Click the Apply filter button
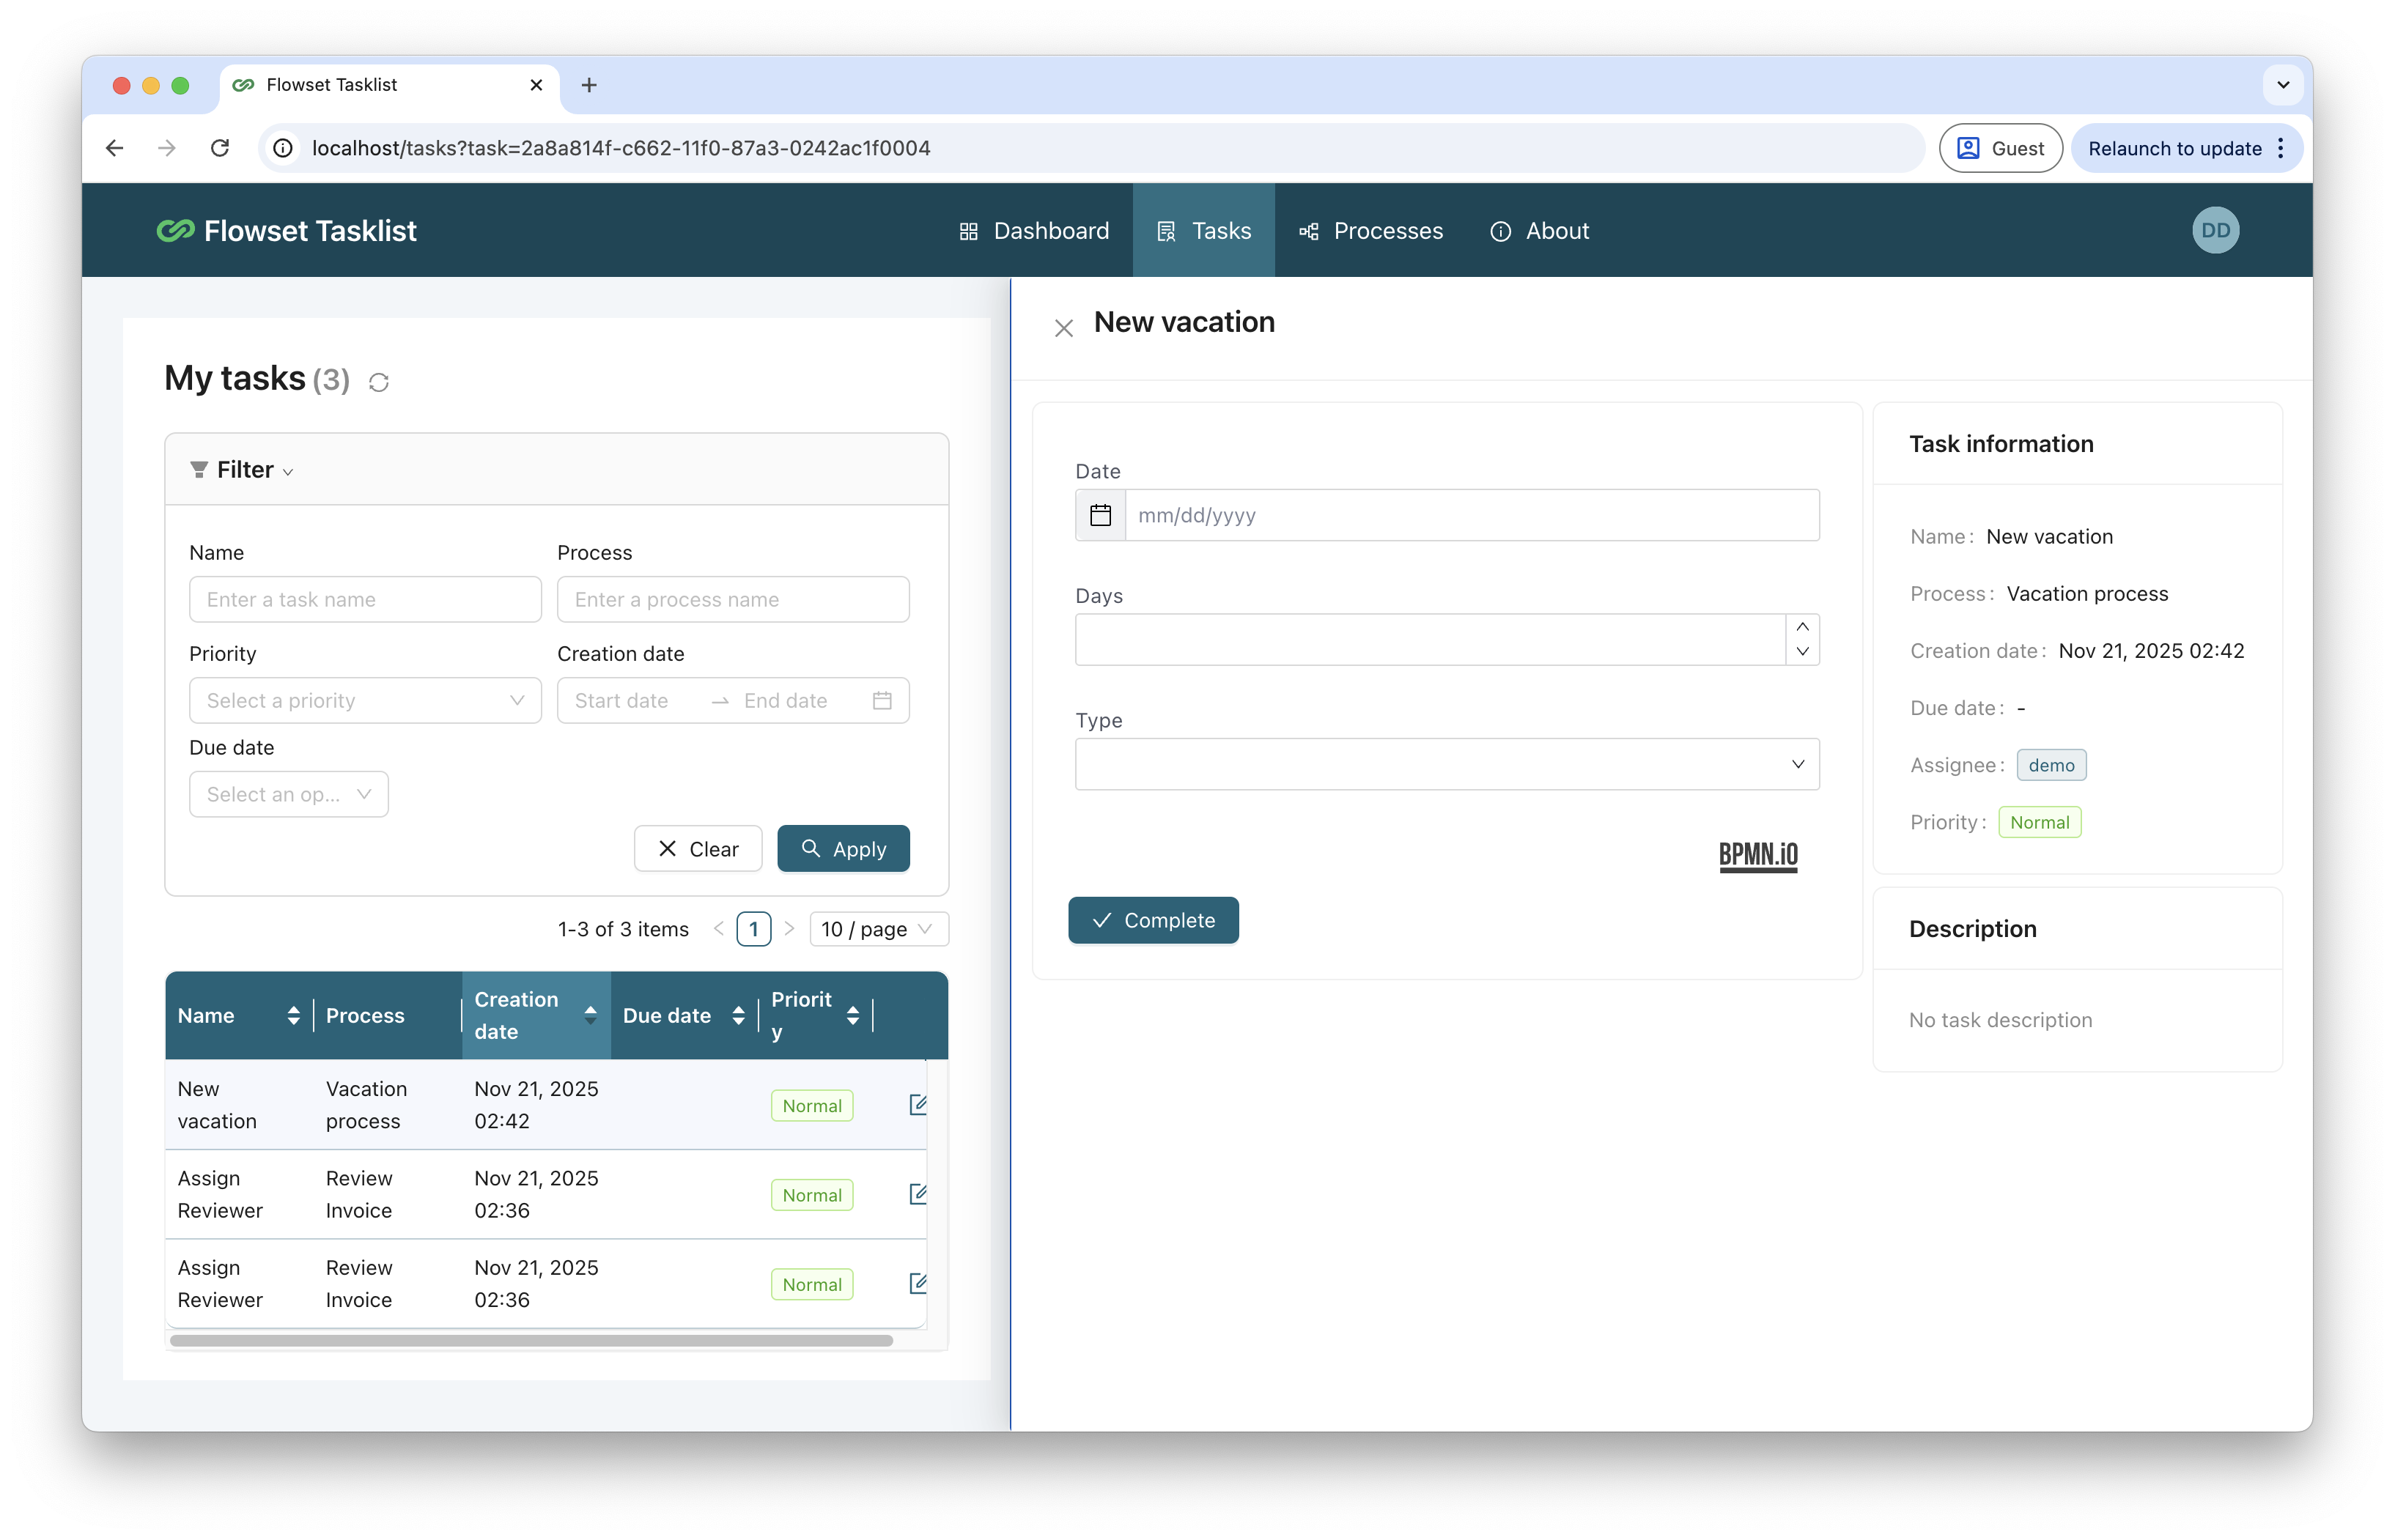The image size is (2395, 1540). (843, 848)
